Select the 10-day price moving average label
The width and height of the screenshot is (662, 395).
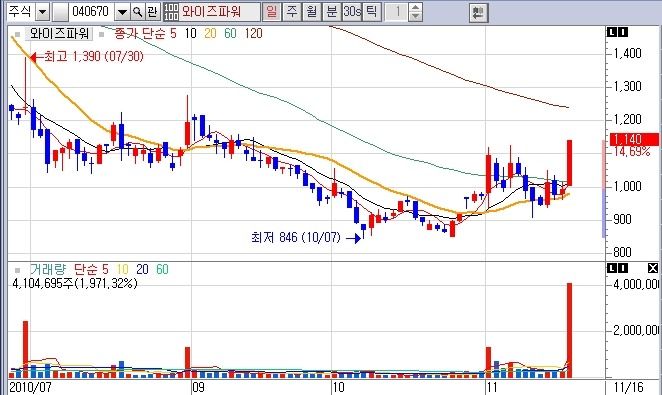[191, 33]
